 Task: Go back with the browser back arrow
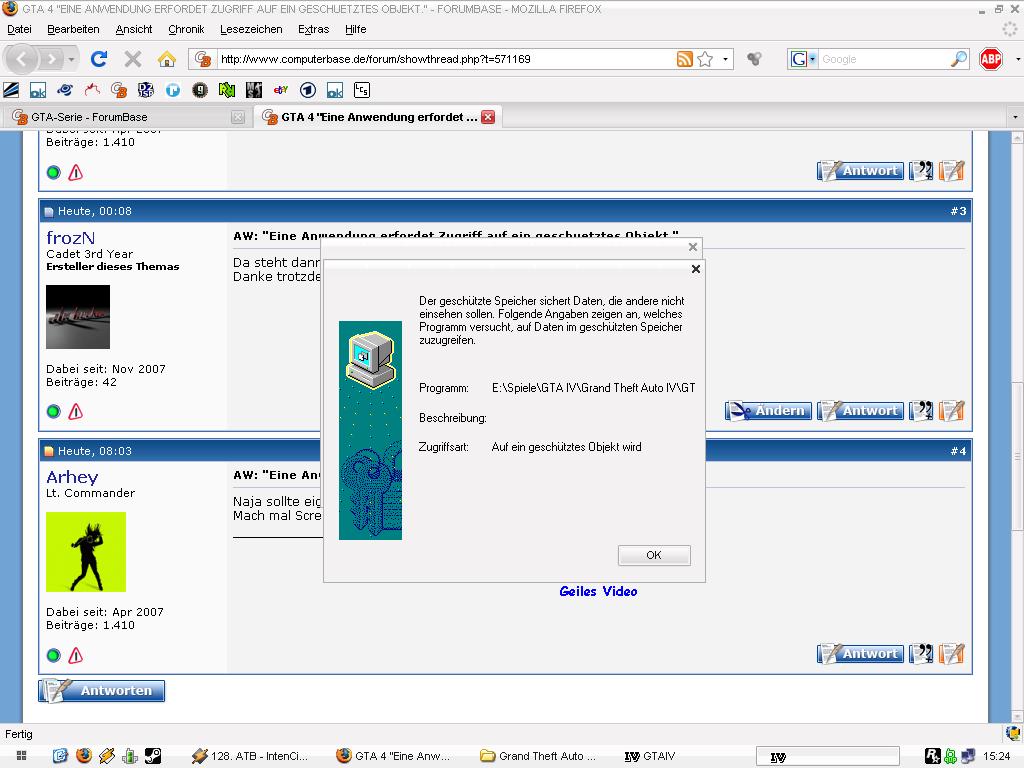point(22,59)
